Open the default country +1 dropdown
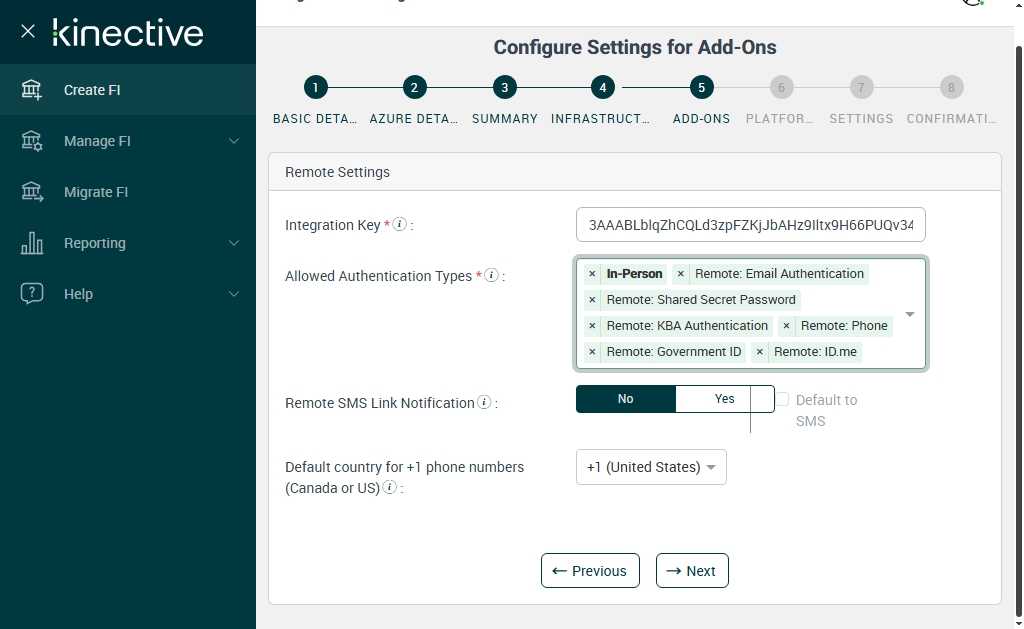This screenshot has width=1024, height=629. point(651,467)
